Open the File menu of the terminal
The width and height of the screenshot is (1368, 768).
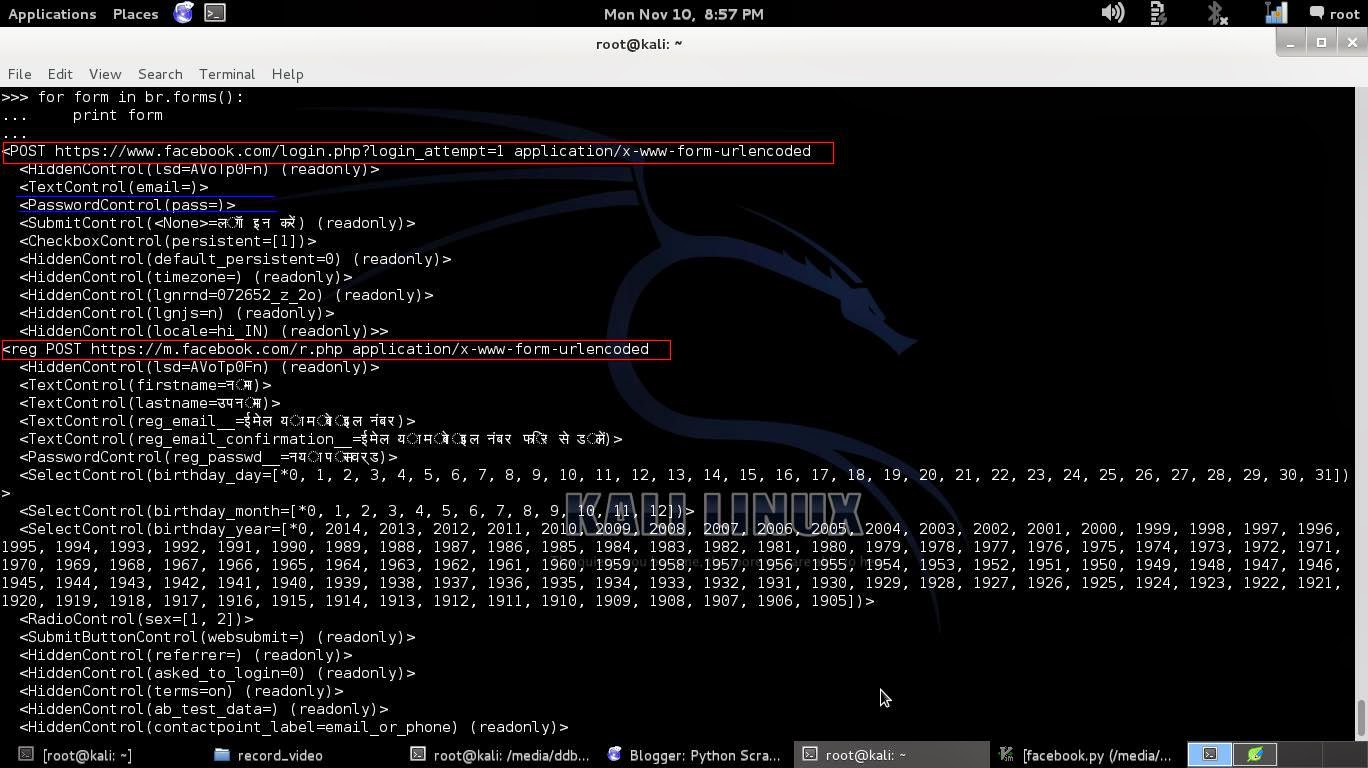coord(19,73)
